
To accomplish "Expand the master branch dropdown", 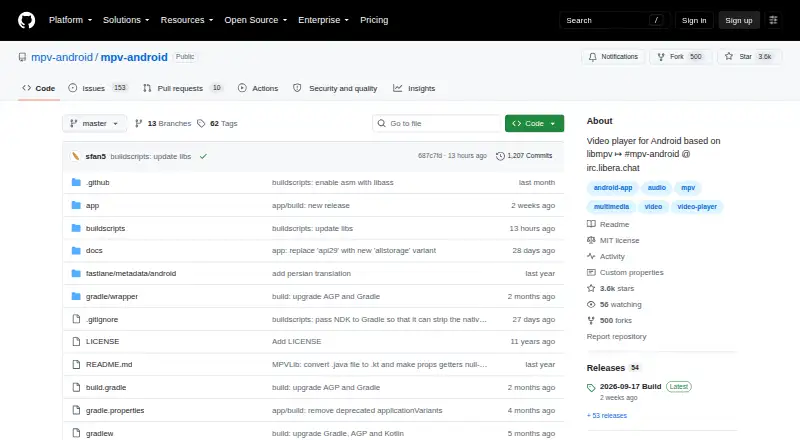I will [x=94, y=124].
